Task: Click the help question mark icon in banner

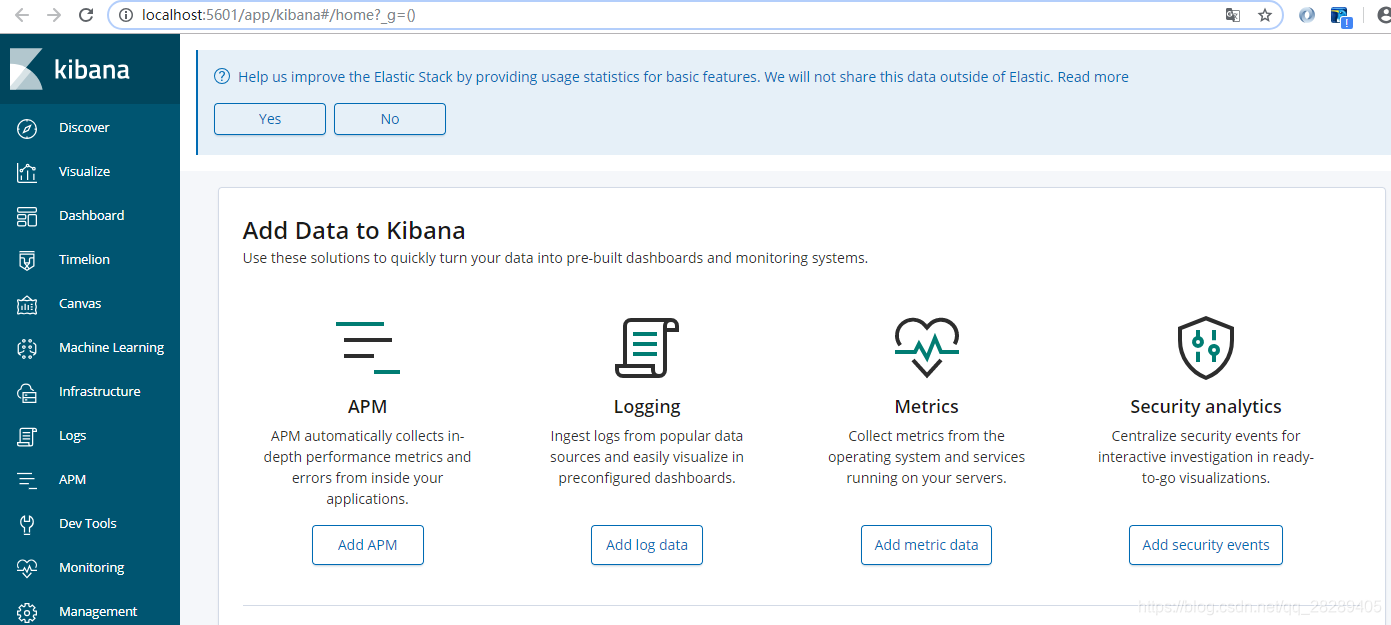Action: [x=222, y=77]
